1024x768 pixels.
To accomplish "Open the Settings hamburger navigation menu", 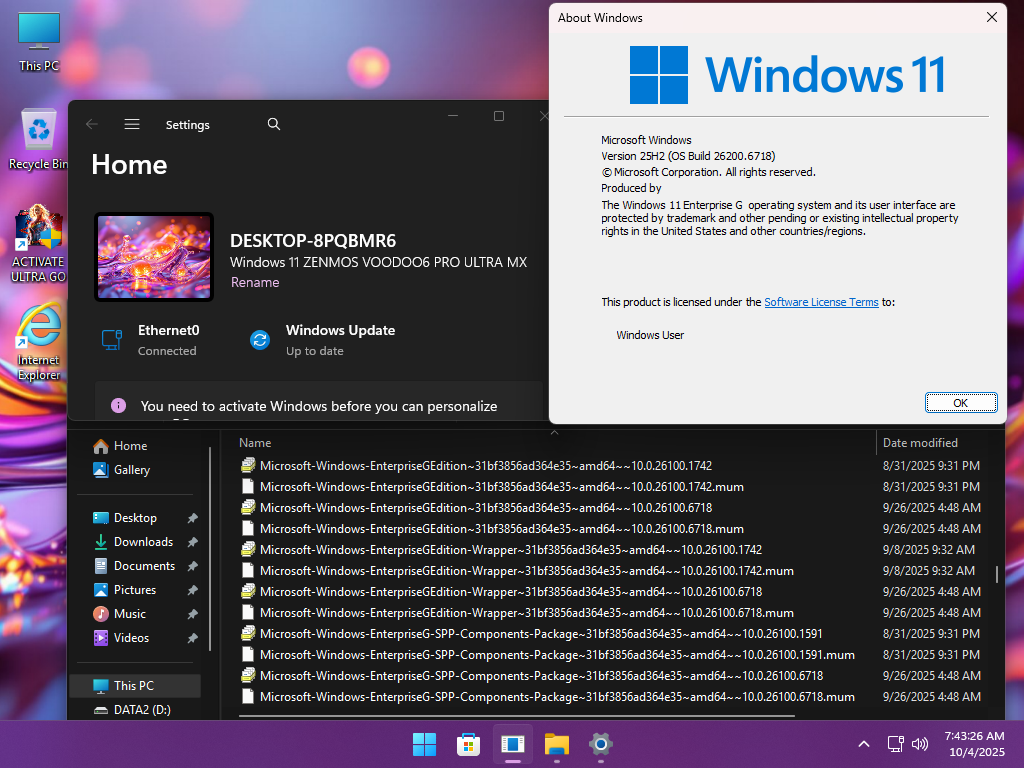I will point(132,124).
